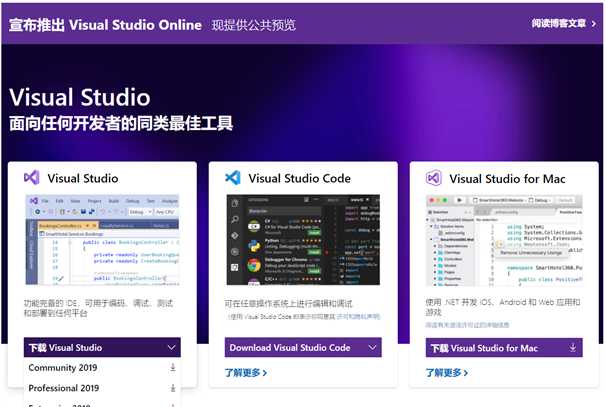Screen dimensions: 606x407
Task: Click license terms link in Visual Studio Code card
Action: pyautogui.click(x=358, y=317)
